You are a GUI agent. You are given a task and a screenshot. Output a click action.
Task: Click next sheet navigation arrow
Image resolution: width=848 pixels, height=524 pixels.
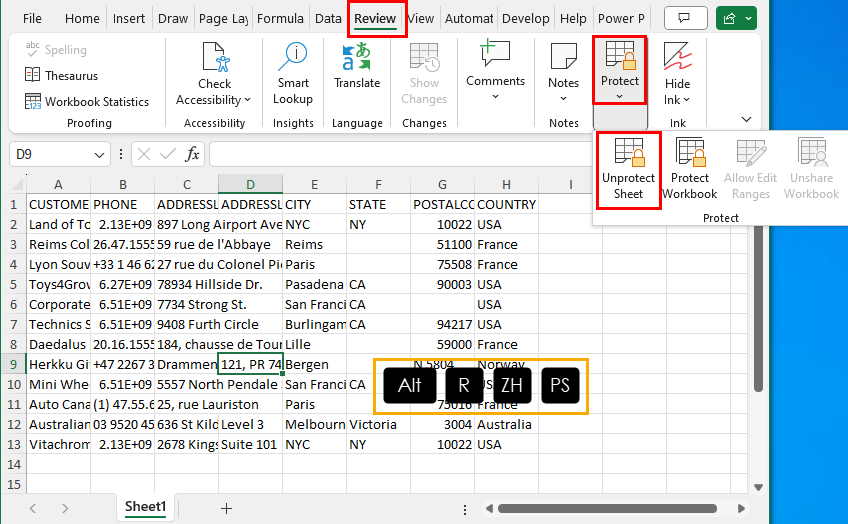65,508
